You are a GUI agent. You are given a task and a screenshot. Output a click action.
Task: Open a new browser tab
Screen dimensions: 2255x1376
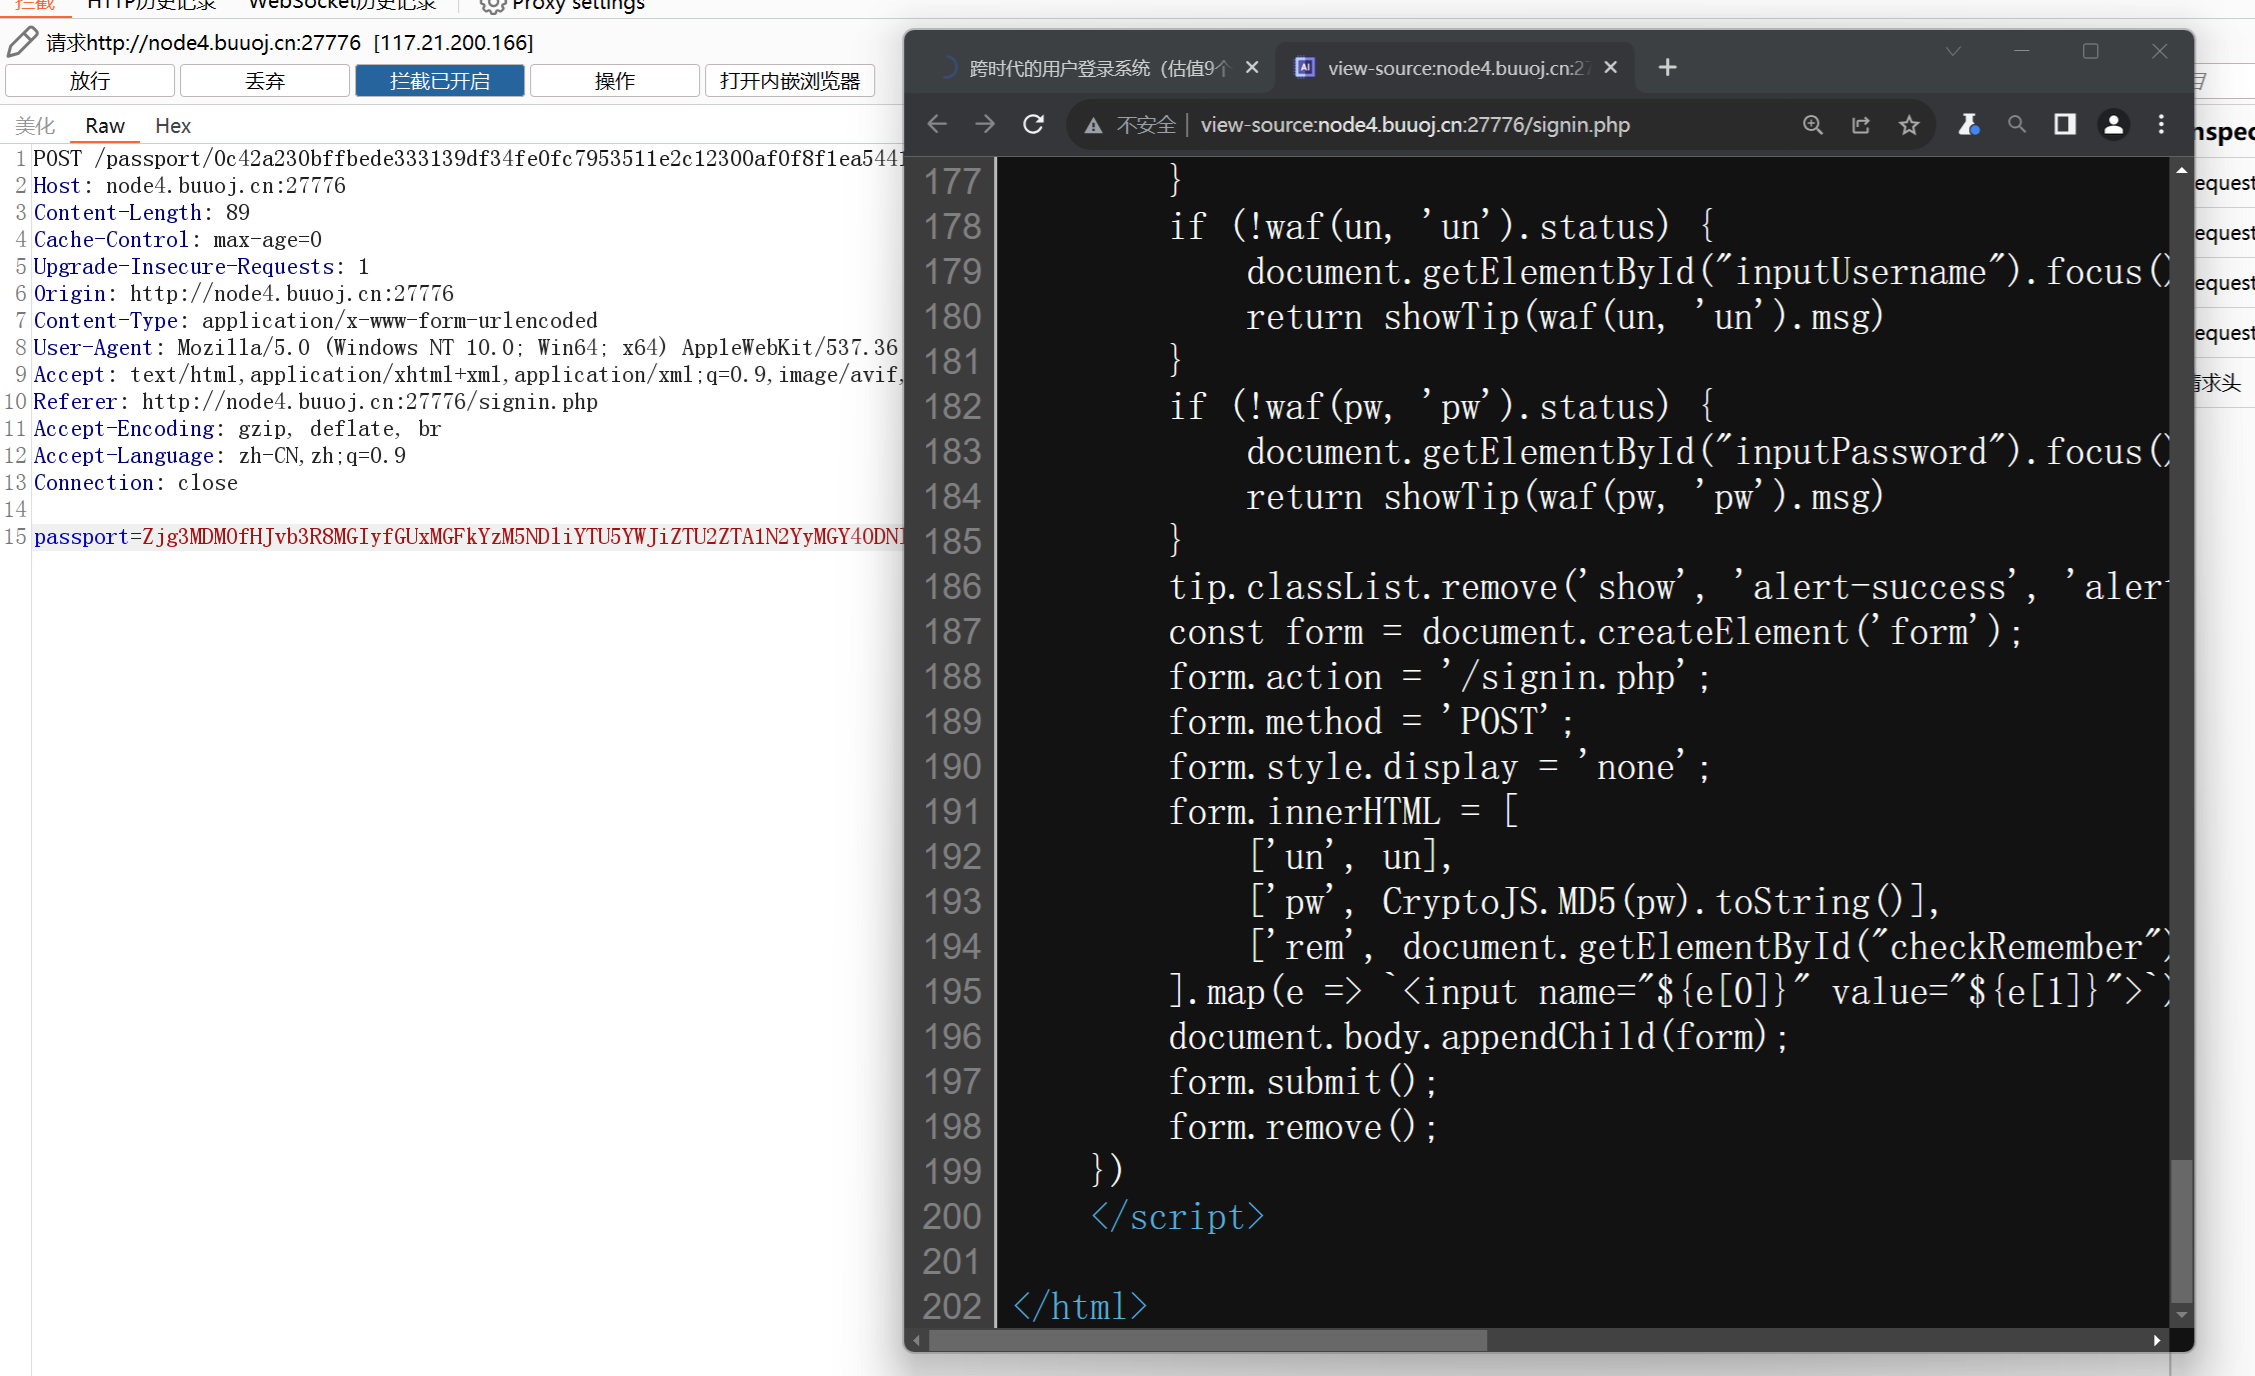pos(1667,67)
